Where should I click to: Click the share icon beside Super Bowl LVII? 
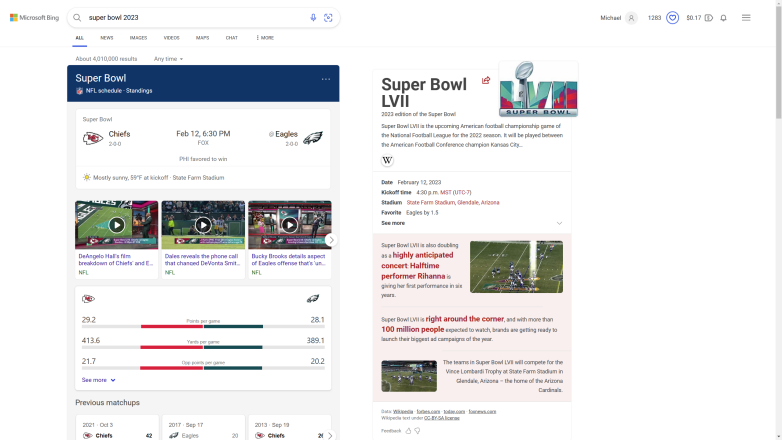pyautogui.click(x=486, y=80)
